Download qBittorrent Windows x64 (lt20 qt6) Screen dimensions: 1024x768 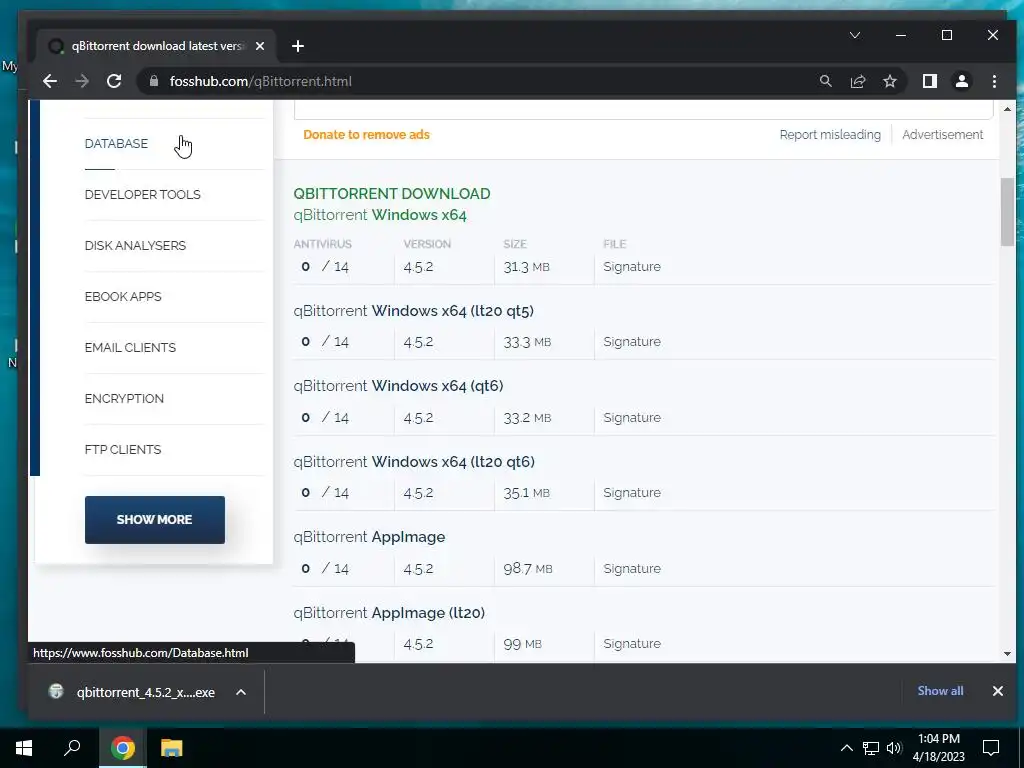414,462
